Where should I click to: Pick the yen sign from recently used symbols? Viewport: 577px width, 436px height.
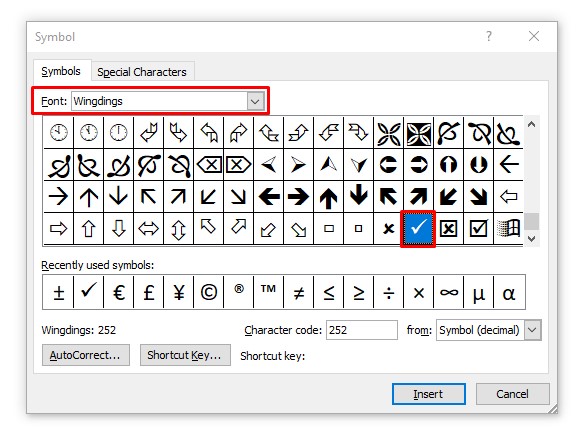tap(178, 292)
